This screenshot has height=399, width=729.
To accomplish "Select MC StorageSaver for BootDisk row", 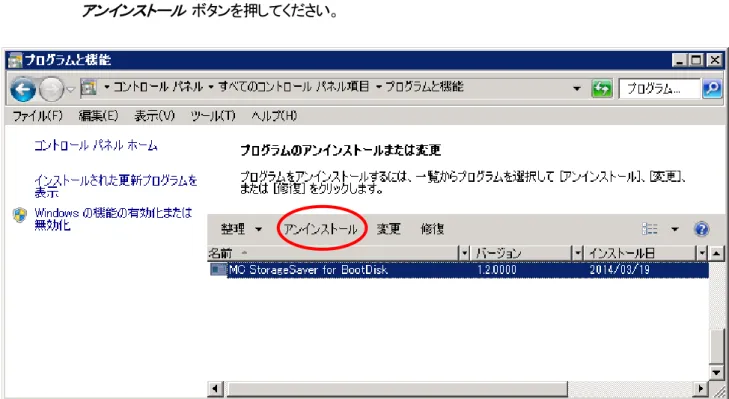I will (x=458, y=270).
